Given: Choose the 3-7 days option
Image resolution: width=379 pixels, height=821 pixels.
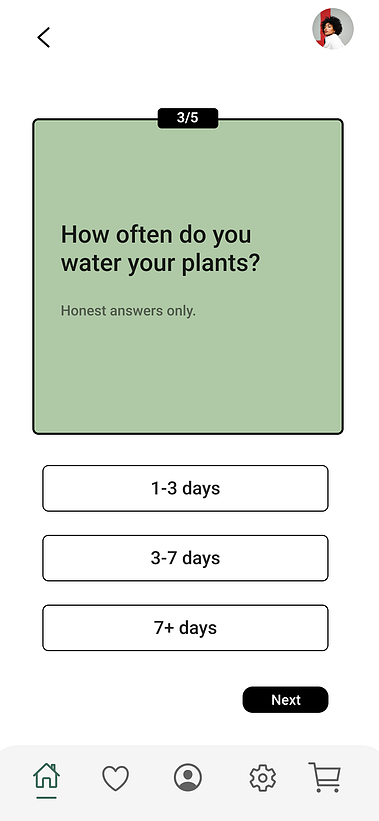Looking at the screenshot, I should tap(185, 558).
